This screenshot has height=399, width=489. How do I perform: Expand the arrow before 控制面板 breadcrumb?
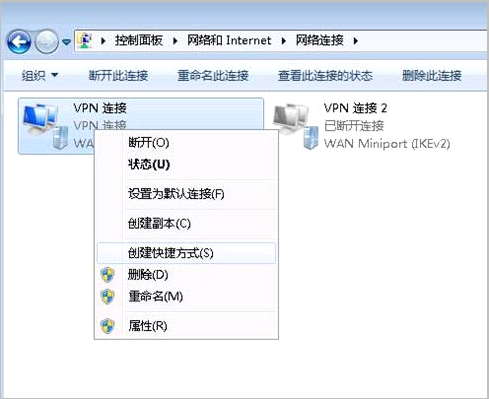tap(103, 41)
